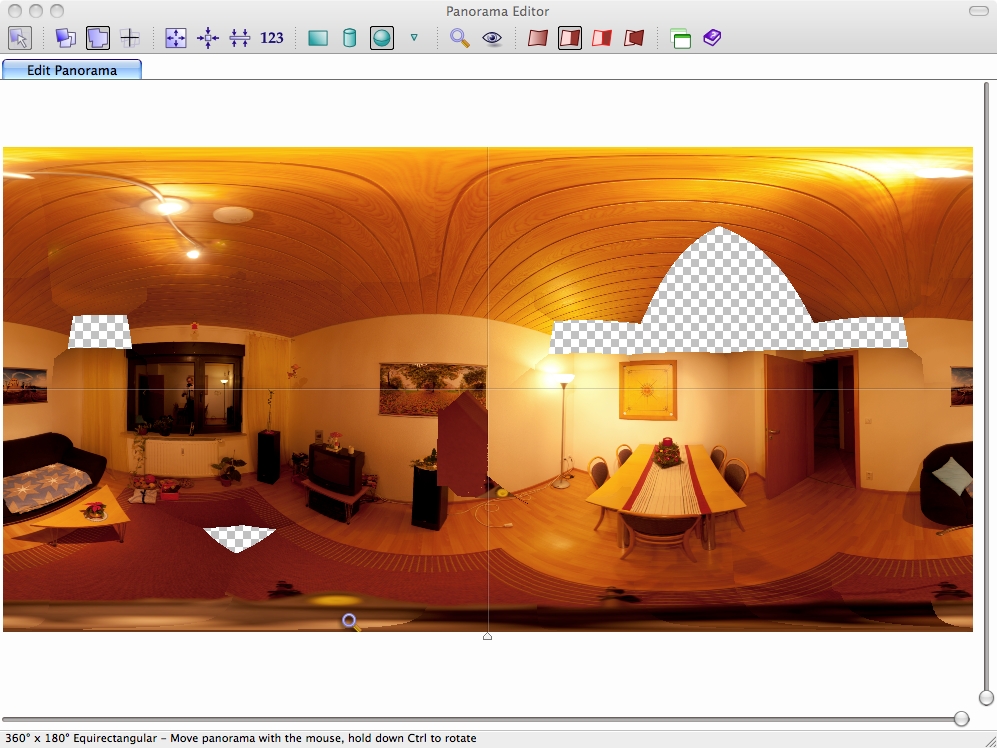Click the Fit panorama icon

point(176,38)
